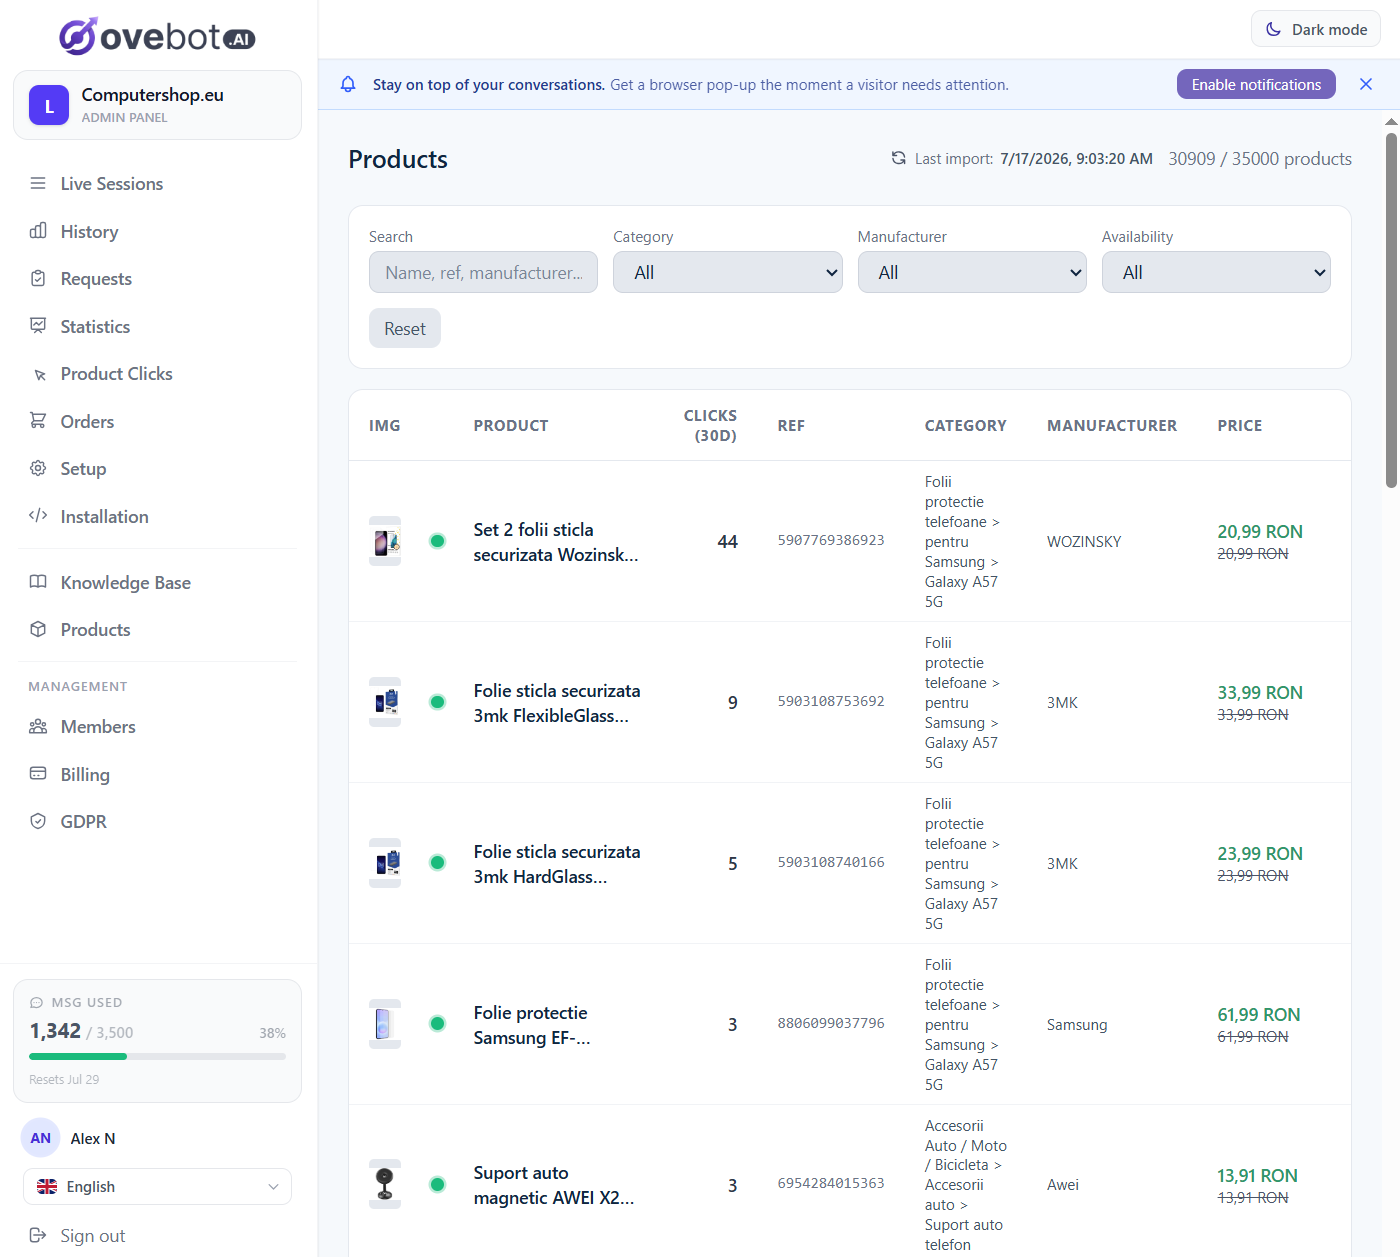Click product name "Folie protectie Samsung EF-..."
Screen dimensions: 1400x1257
click(x=532, y=1025)
